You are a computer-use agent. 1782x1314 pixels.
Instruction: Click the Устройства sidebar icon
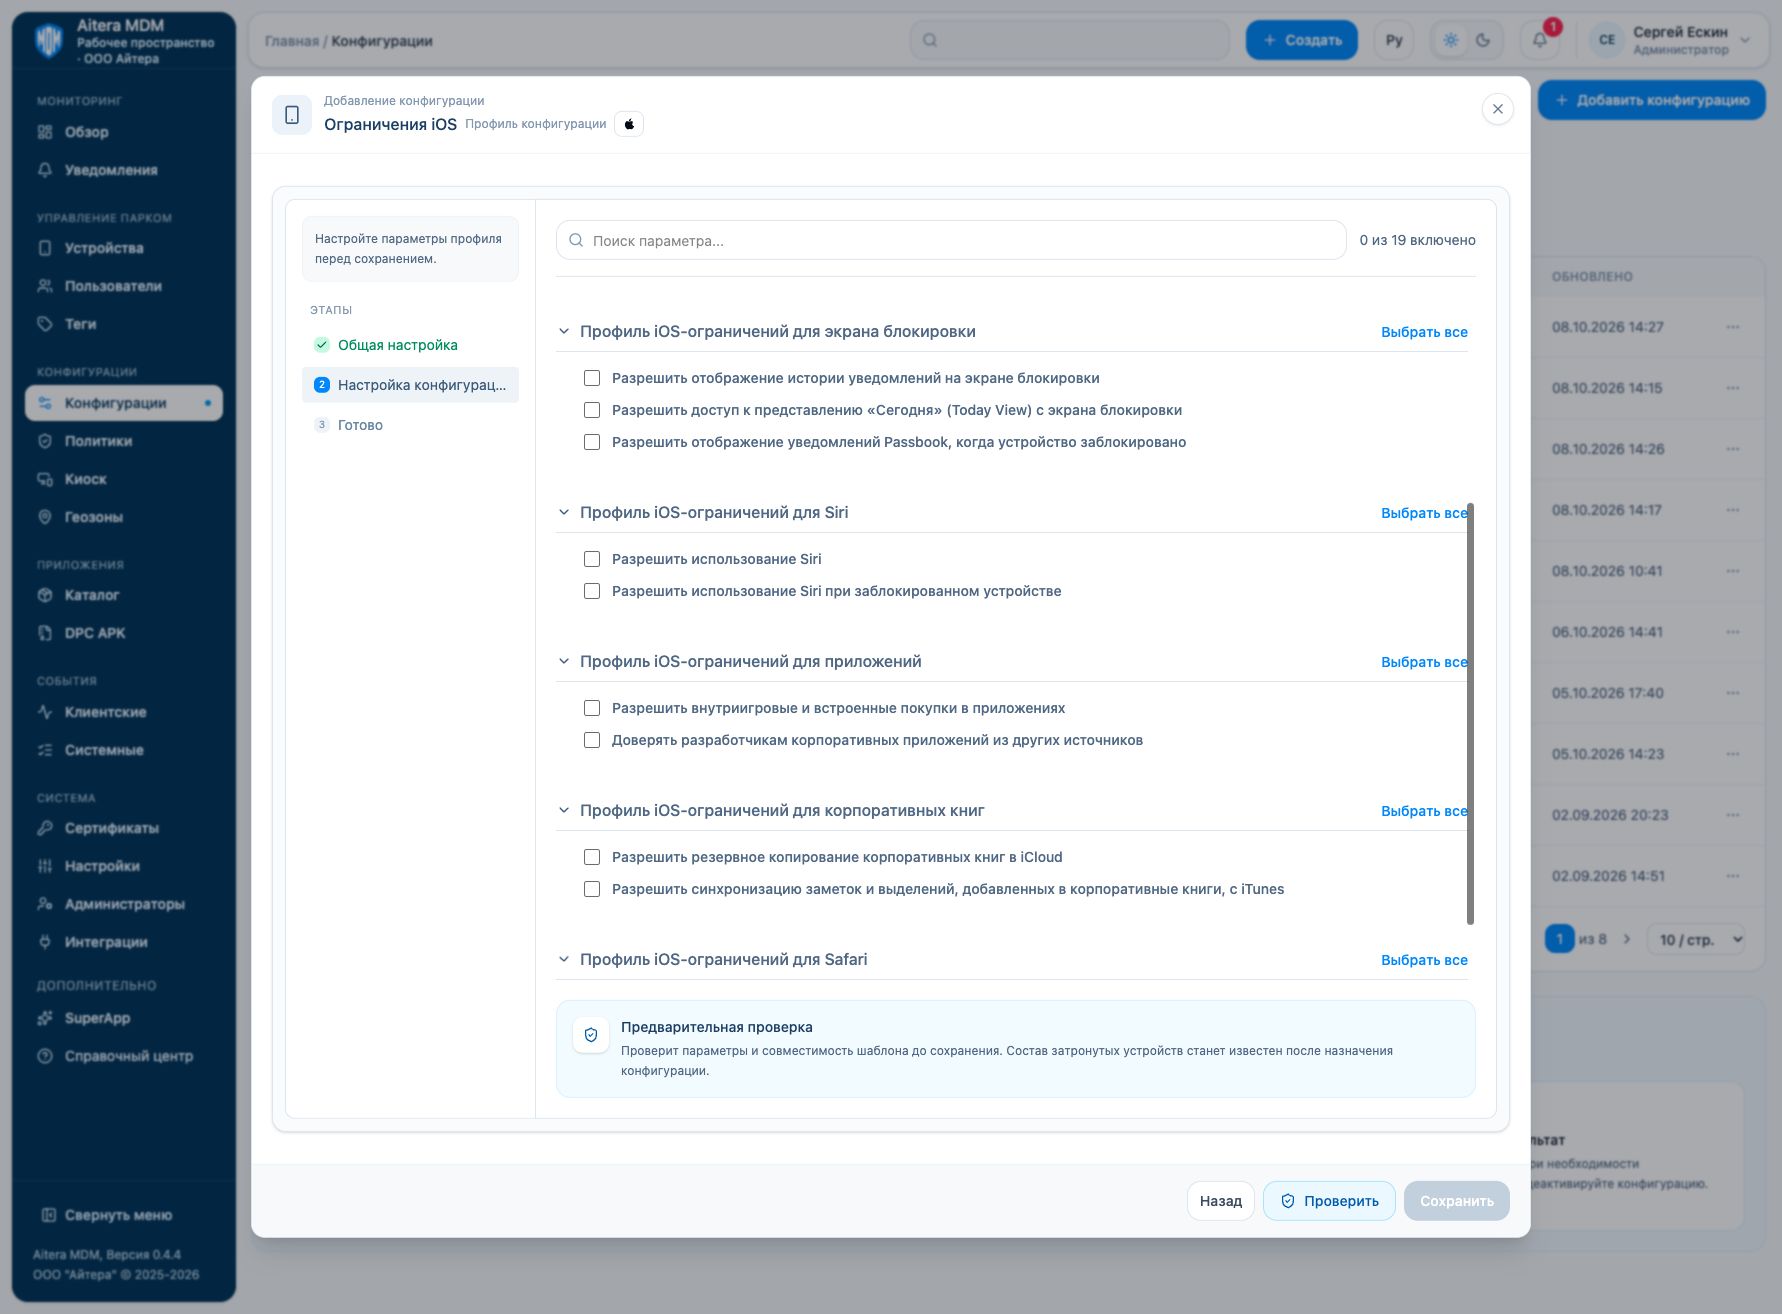coord(45,248)
